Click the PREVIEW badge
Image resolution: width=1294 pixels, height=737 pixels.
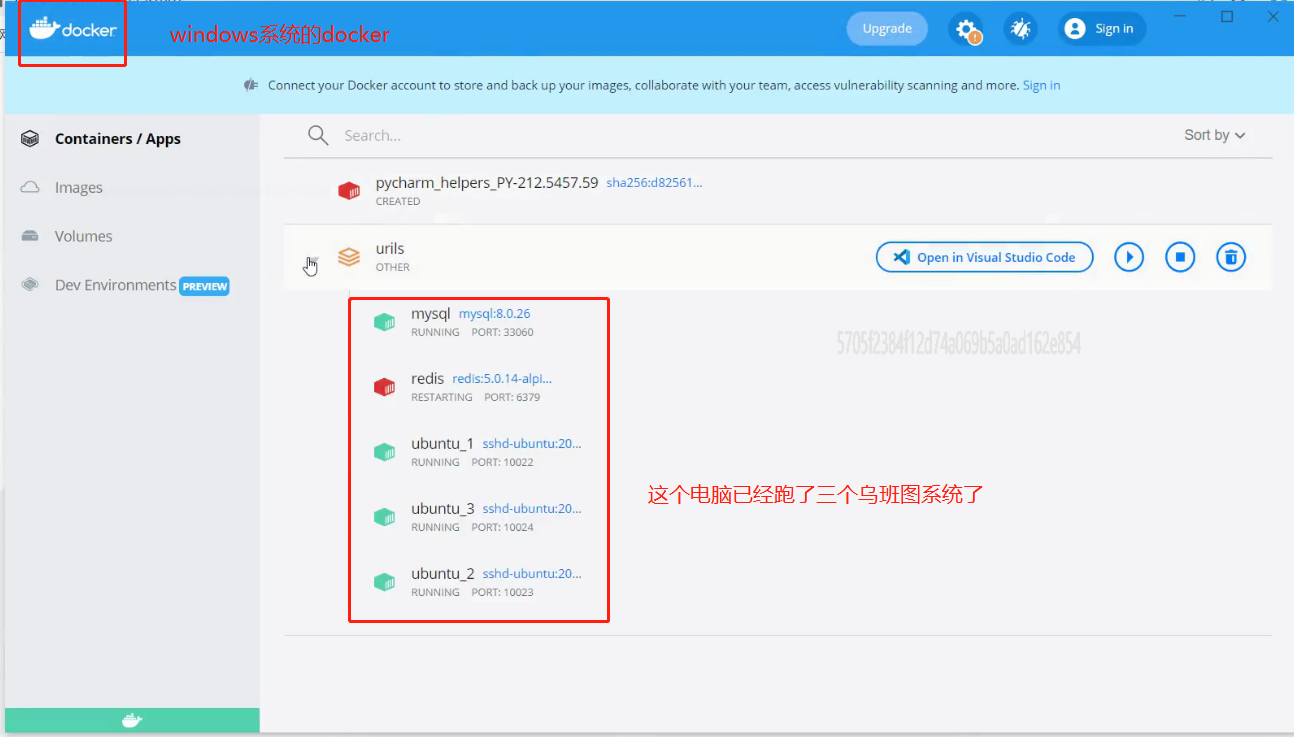pos(205,287)
